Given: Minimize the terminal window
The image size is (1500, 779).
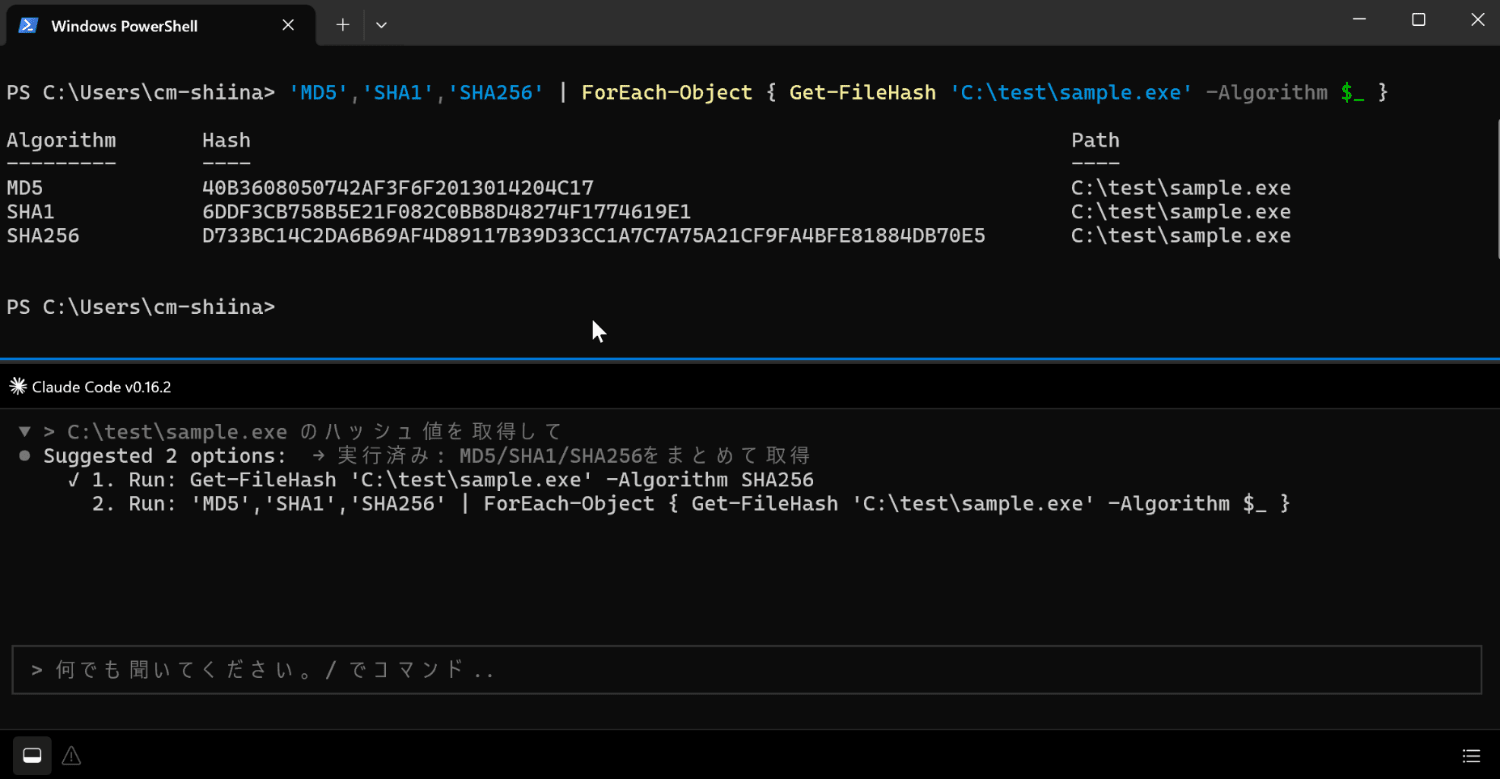Looking at the screenshot, I should coord(1359,20).
